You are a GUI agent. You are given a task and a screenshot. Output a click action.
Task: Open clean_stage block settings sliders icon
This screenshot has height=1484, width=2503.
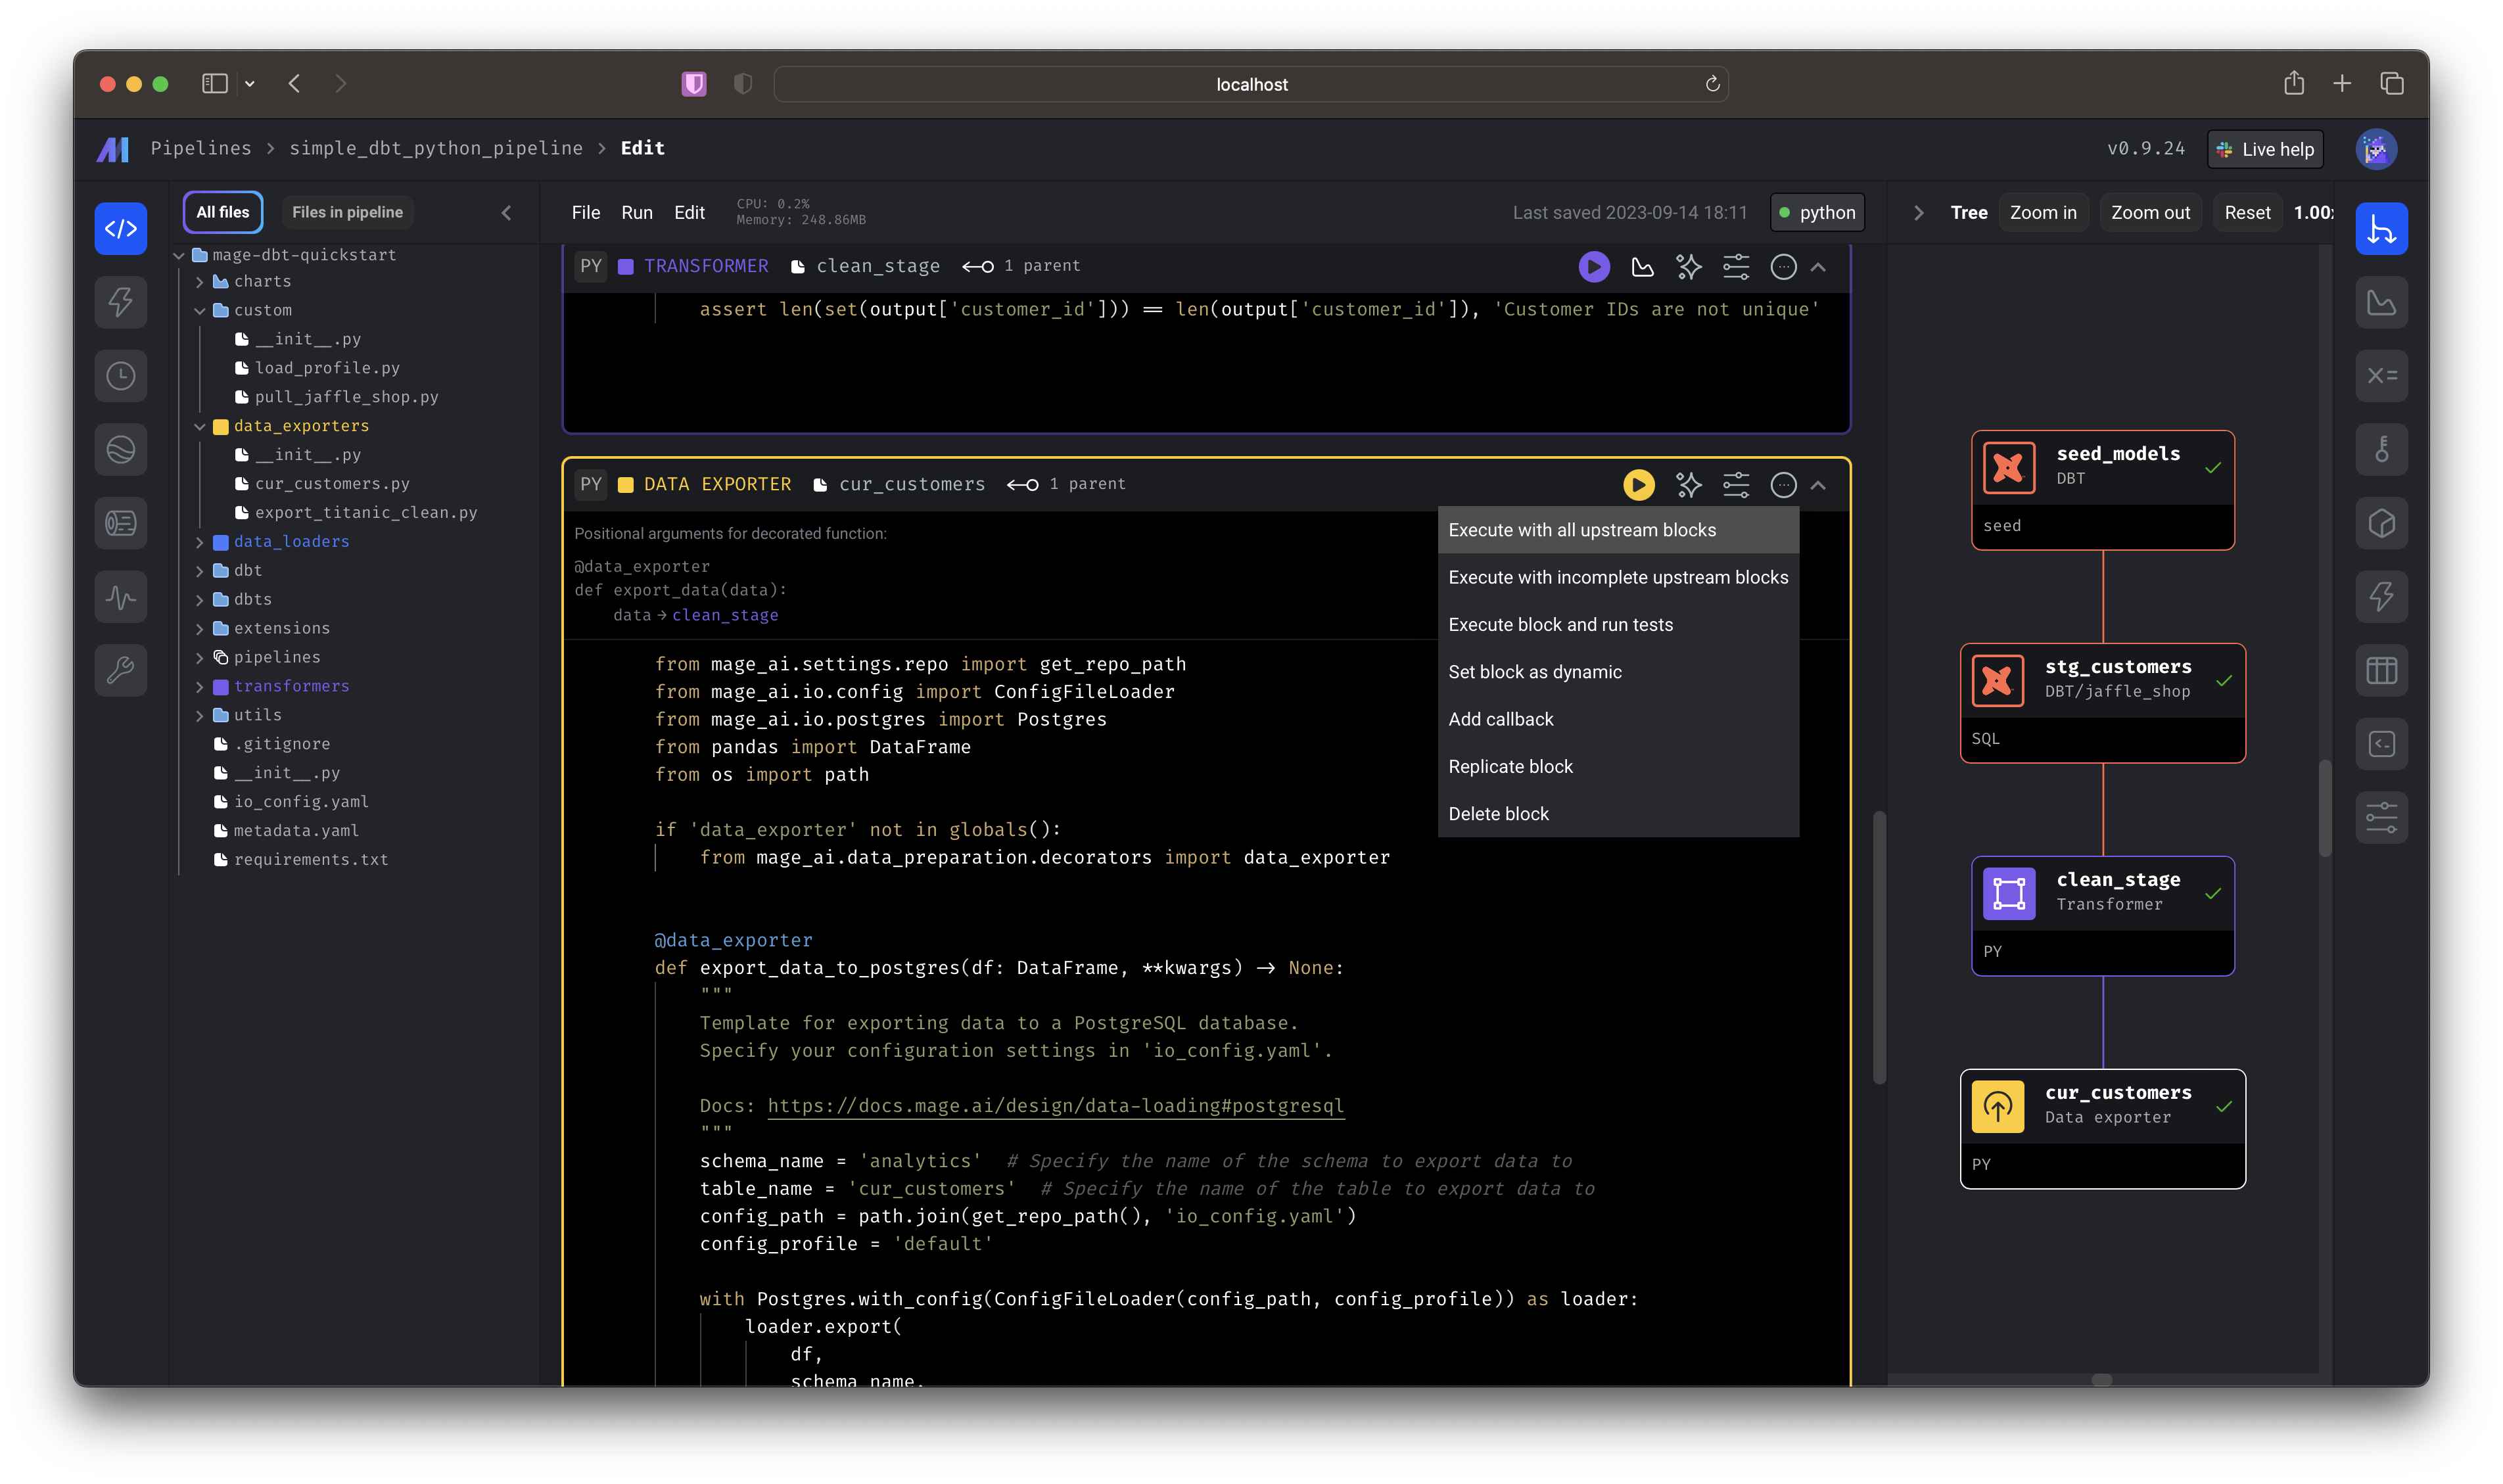click(x=1736, y=267)
